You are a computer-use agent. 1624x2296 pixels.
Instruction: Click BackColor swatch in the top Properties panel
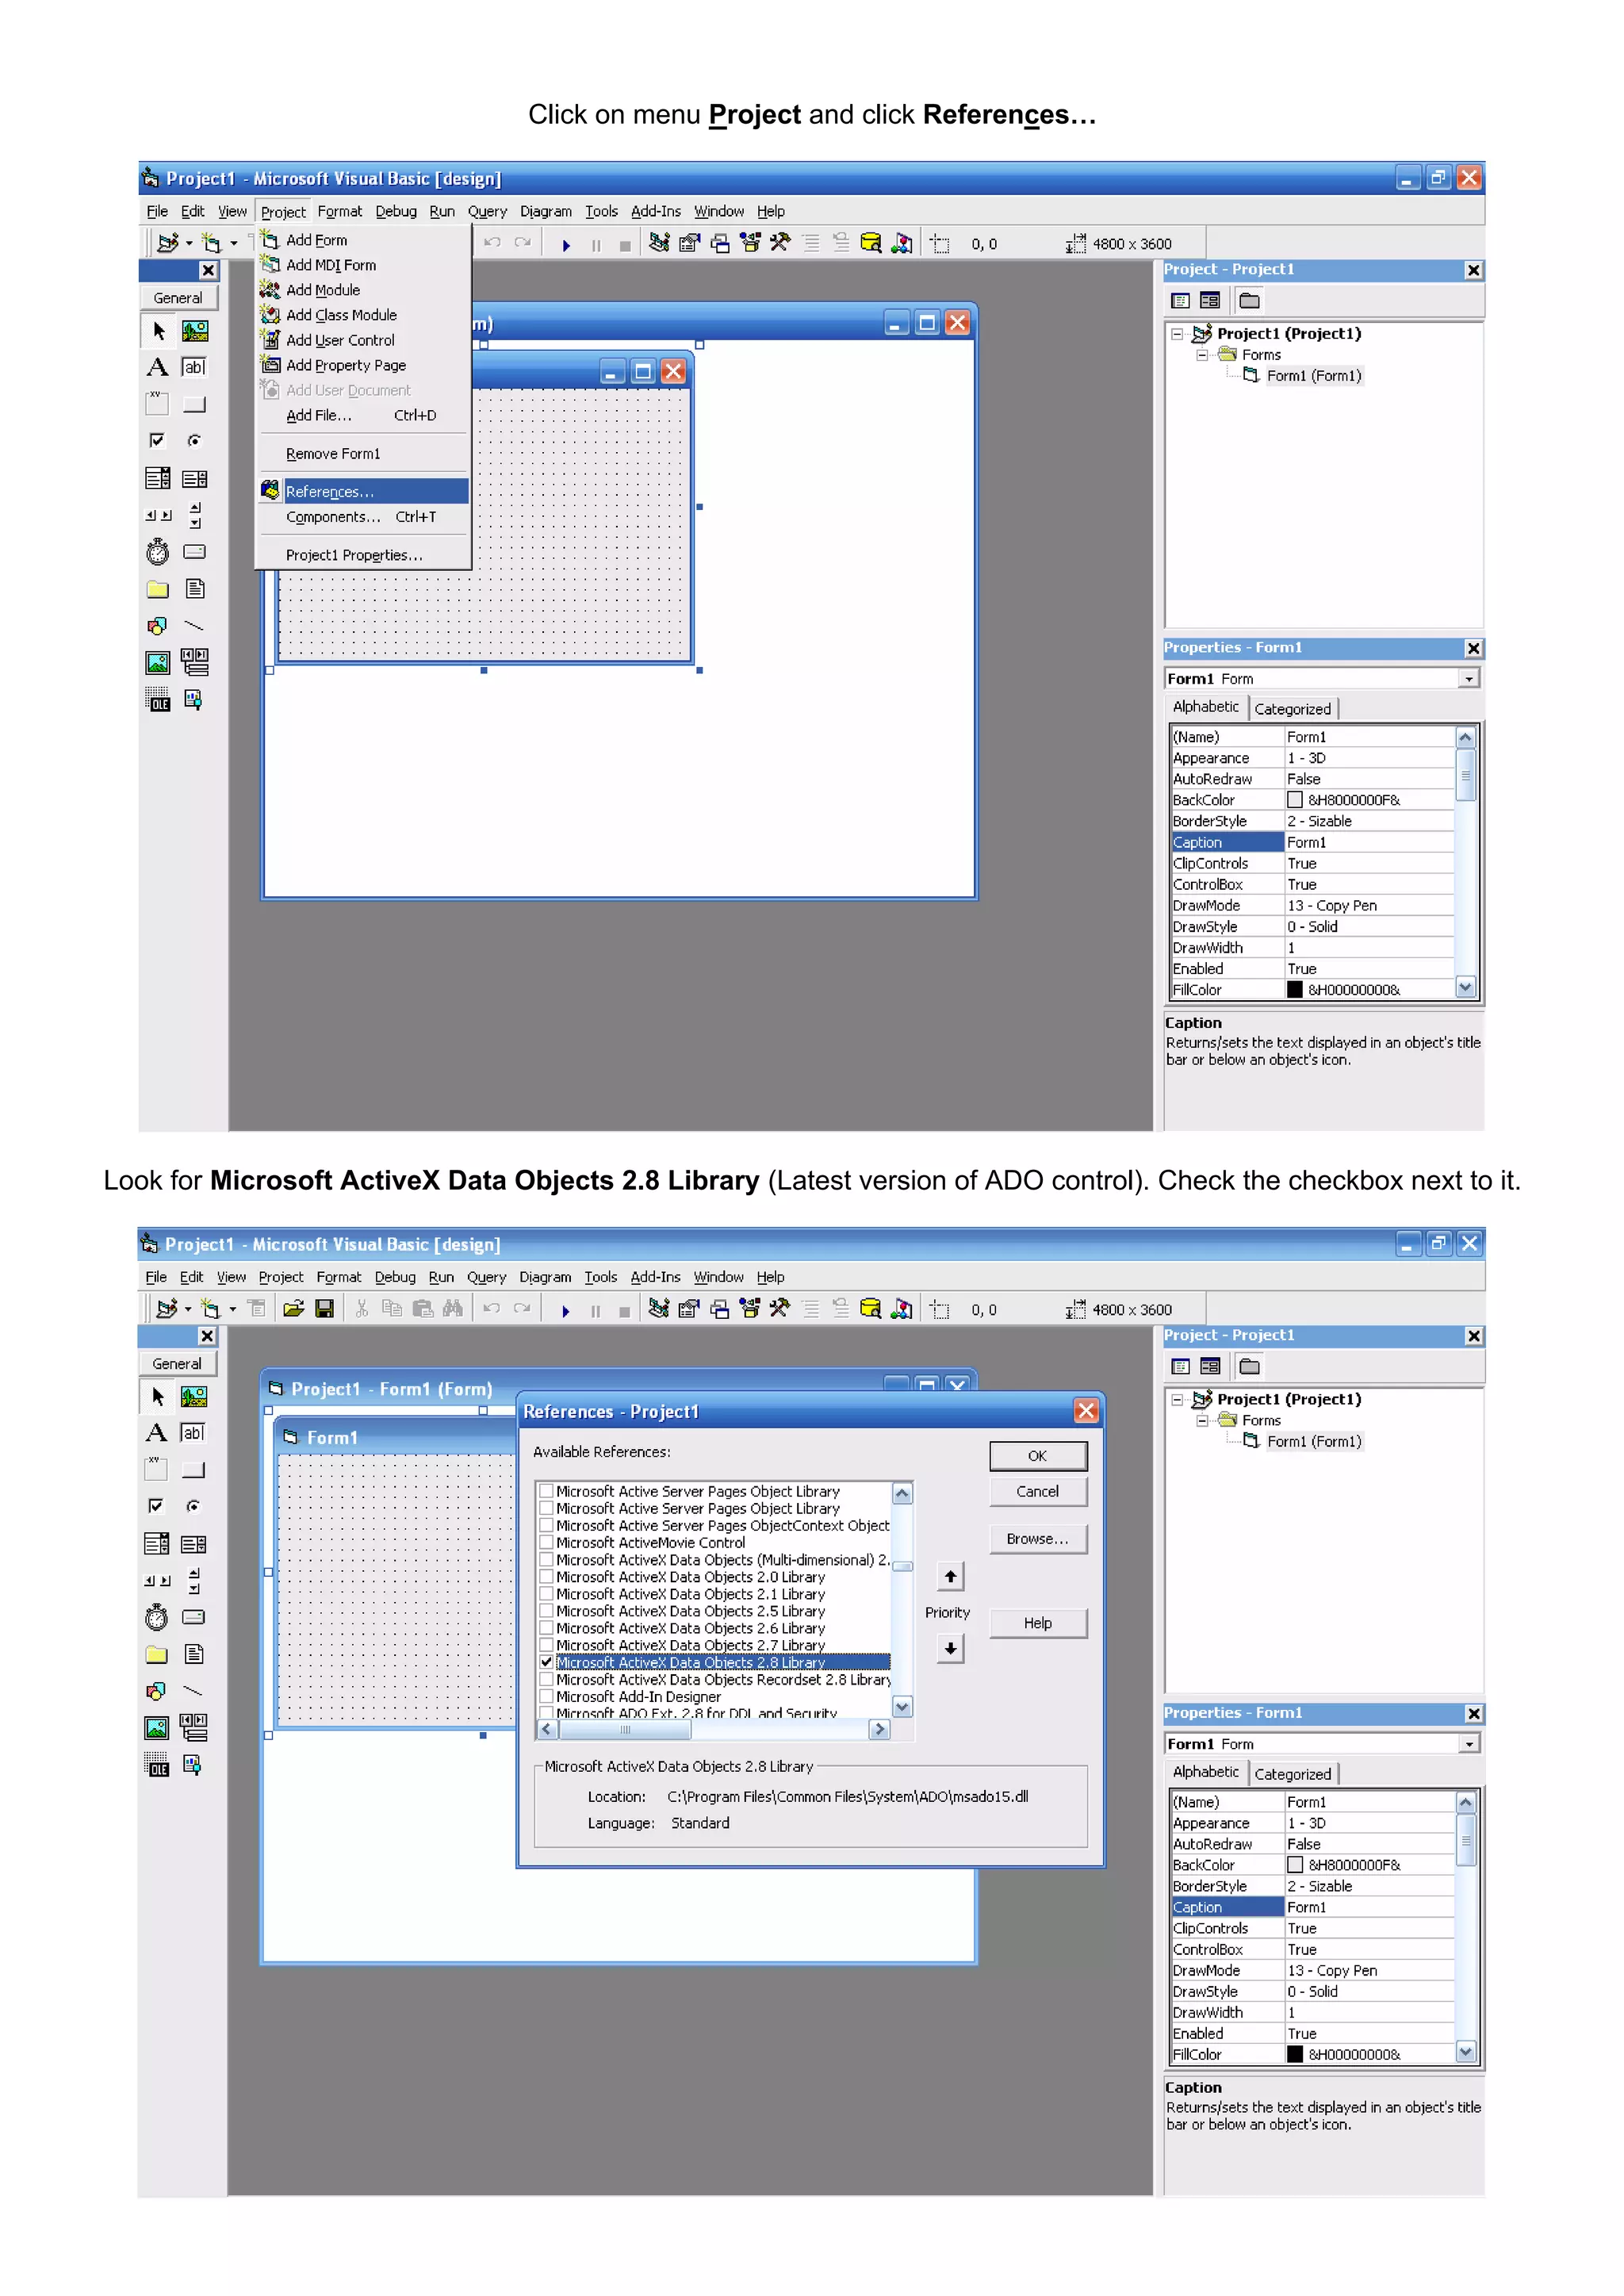1295,800
